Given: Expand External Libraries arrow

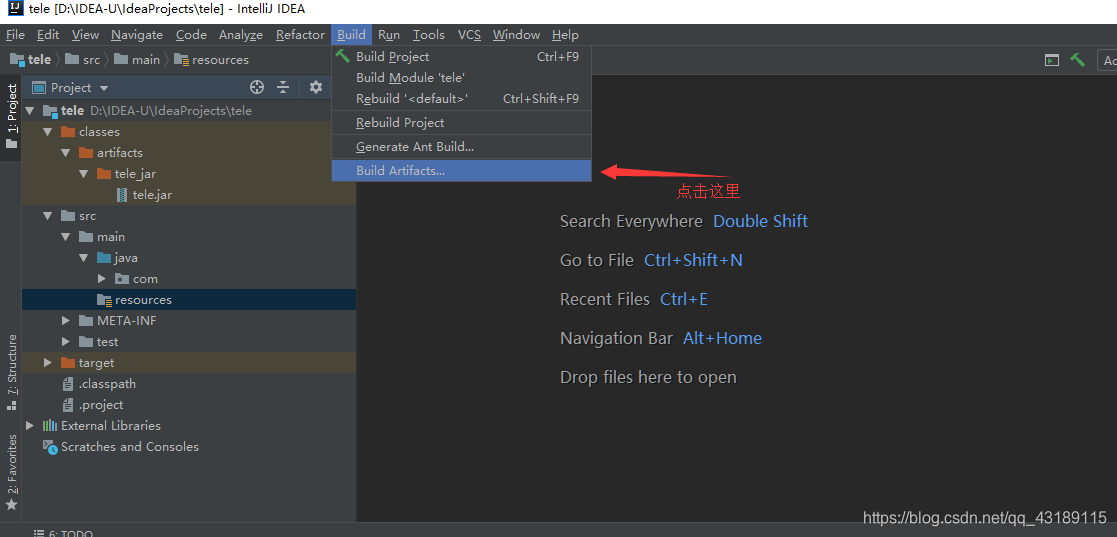Looking at the screenshot, I should [30, 425].
